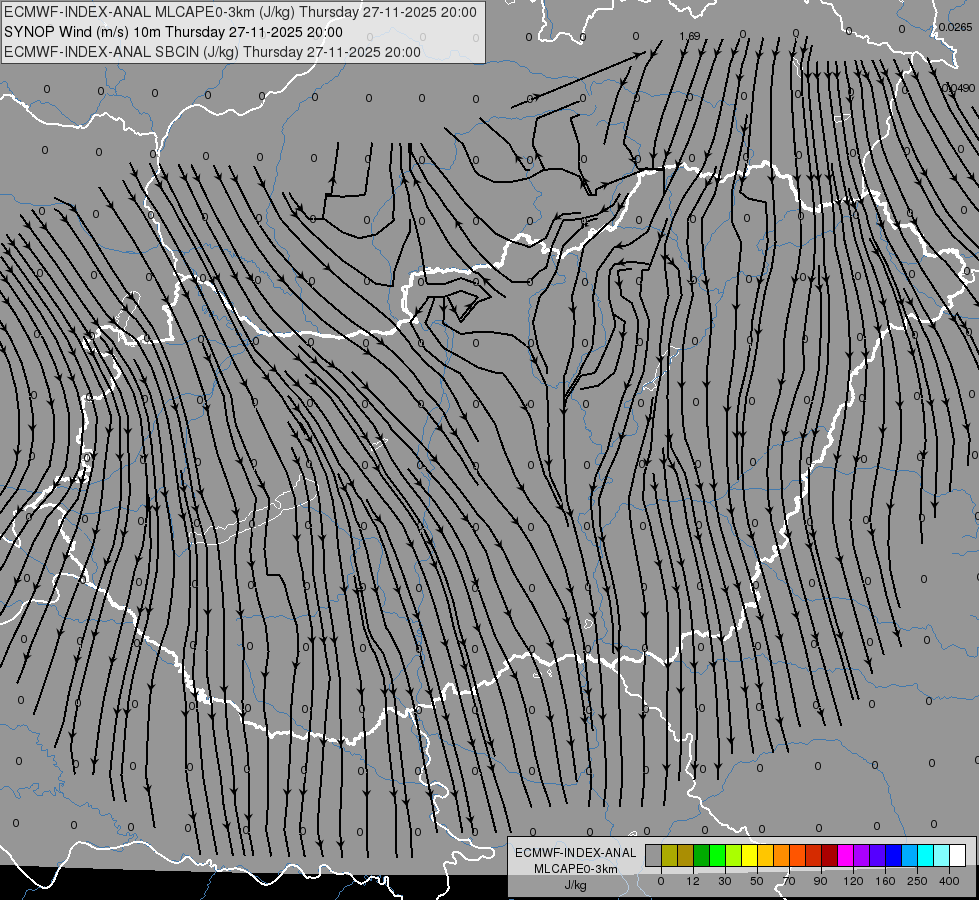Click the golden amber legend swatch
Image resolution: width=979 pixels, height=900 pixels.
765,856
